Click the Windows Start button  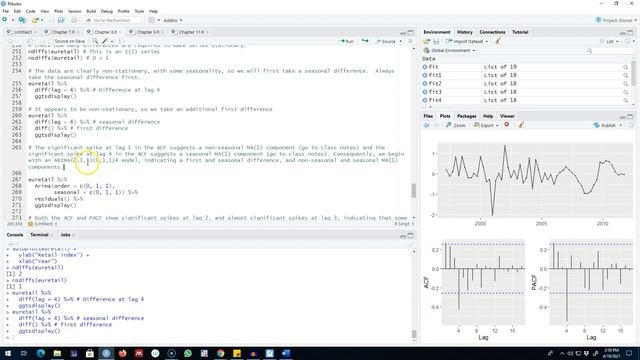tap(8, 353)
